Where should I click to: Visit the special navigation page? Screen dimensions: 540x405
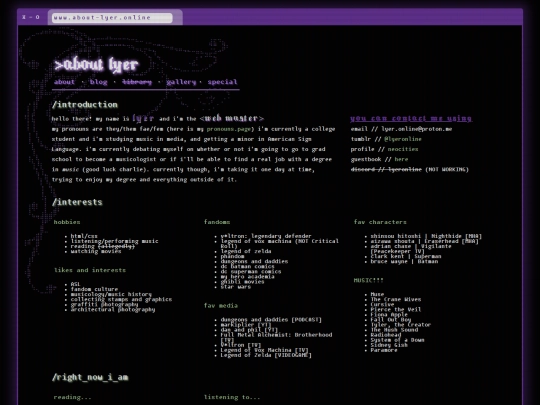(x=222, y=82)
